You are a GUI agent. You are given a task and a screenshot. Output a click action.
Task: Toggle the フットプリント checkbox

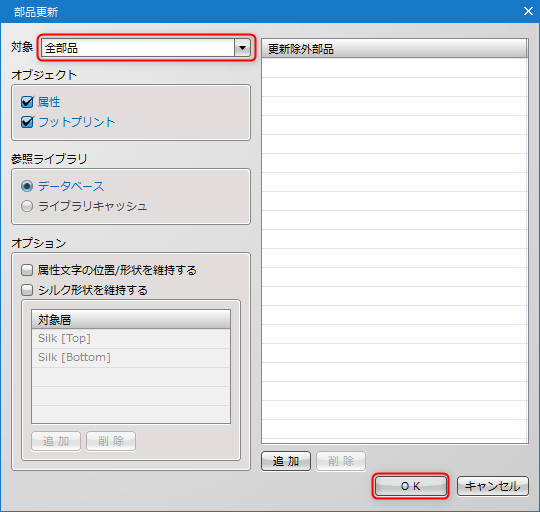27,122
